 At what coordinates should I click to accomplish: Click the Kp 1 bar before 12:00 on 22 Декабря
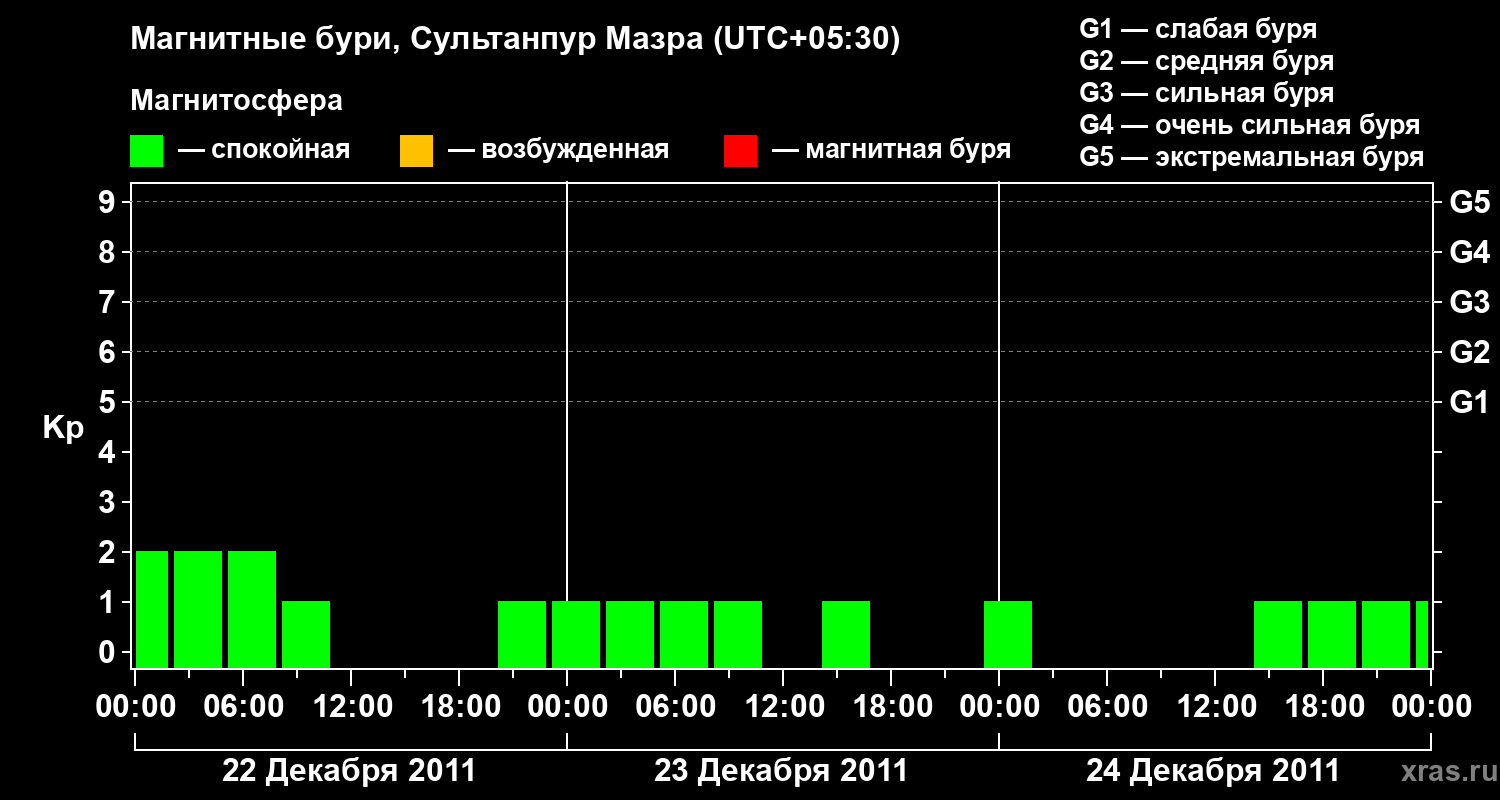tap(306, 634)
